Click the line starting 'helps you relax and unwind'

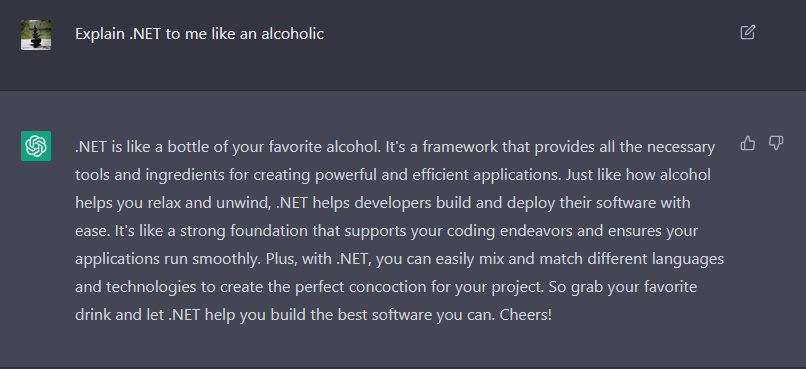coord(383,203)
